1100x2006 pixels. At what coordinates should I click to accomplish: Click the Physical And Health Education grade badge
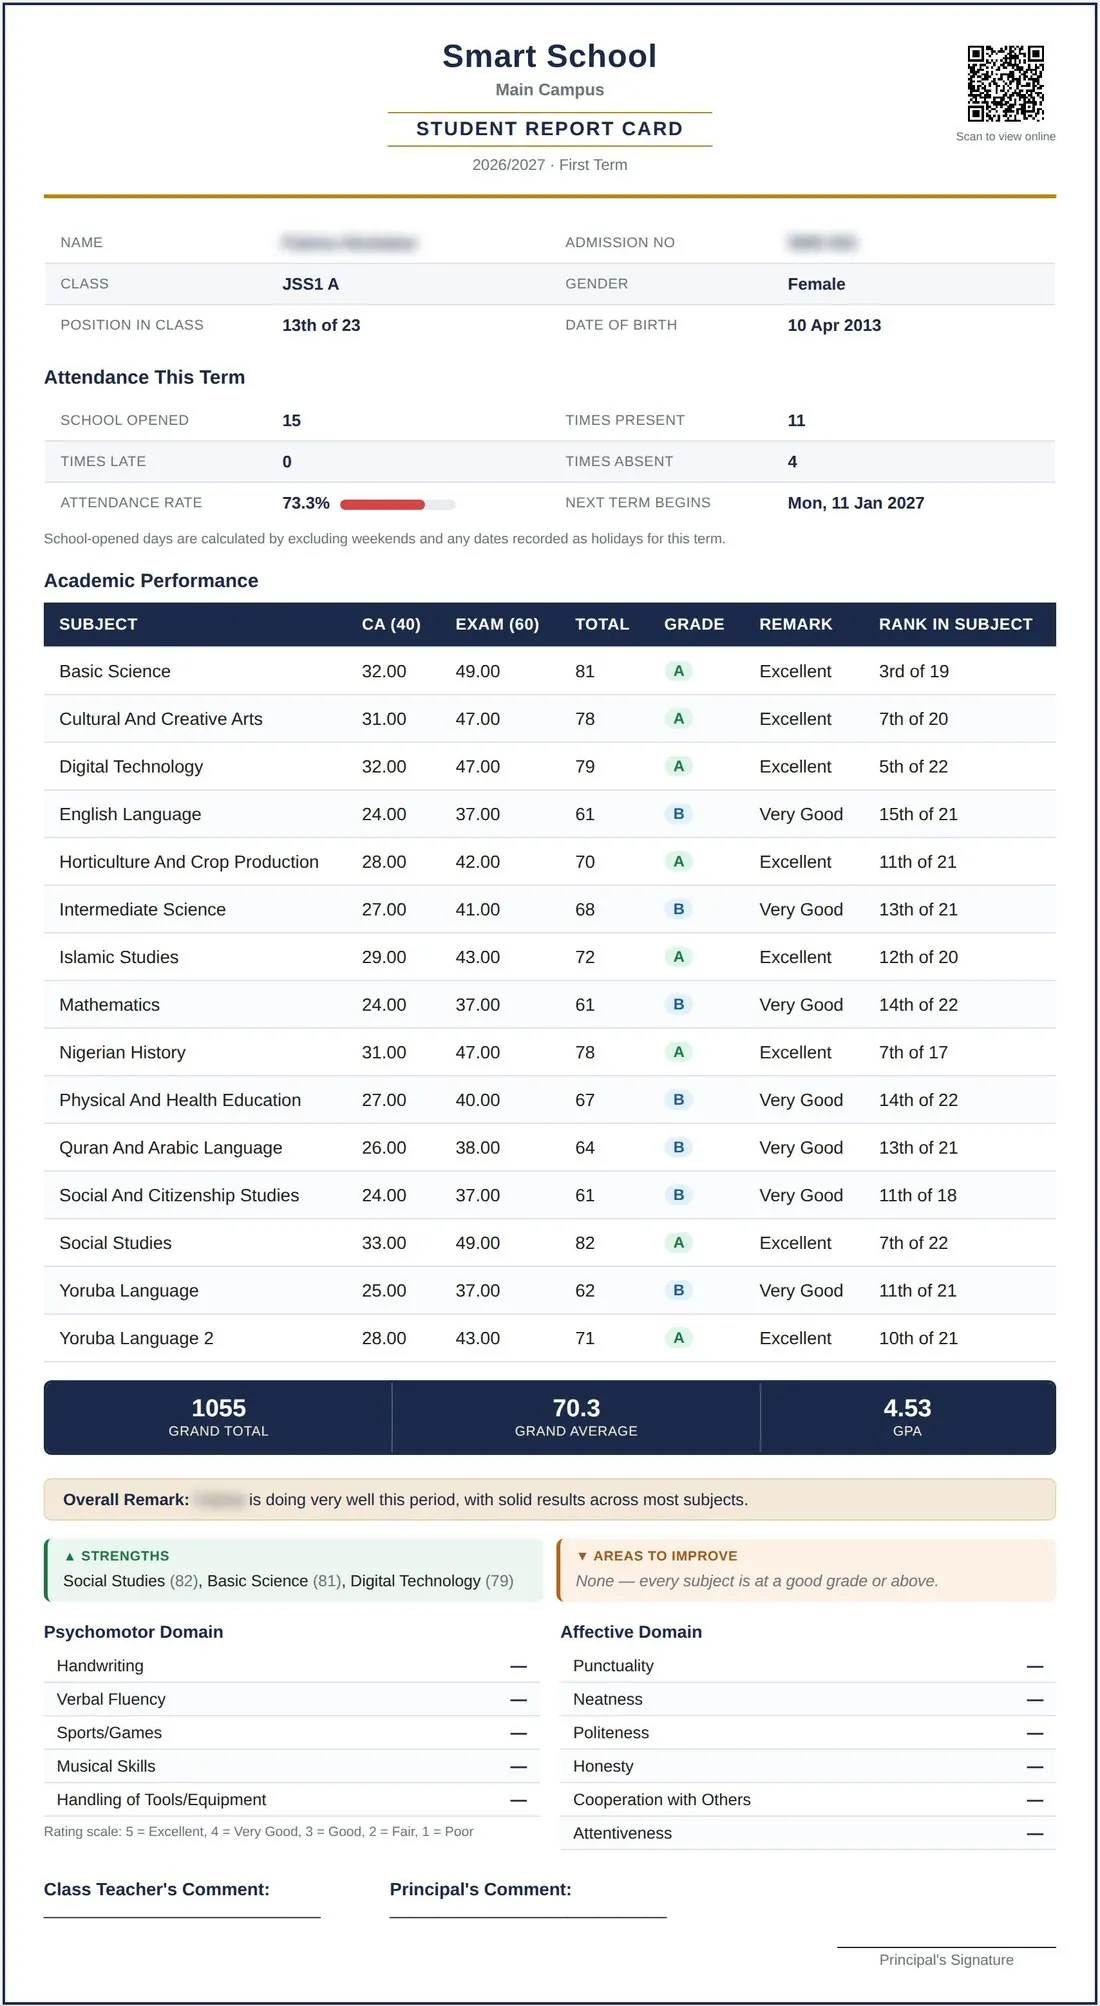pos(679,1100)
